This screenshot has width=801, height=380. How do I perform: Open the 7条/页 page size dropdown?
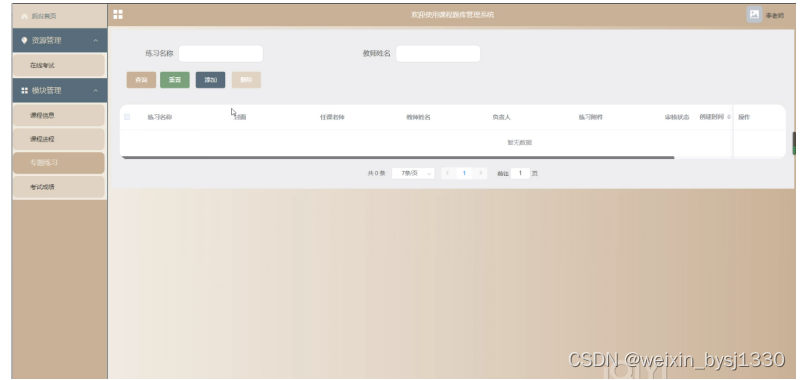click(x=413, y=173)
